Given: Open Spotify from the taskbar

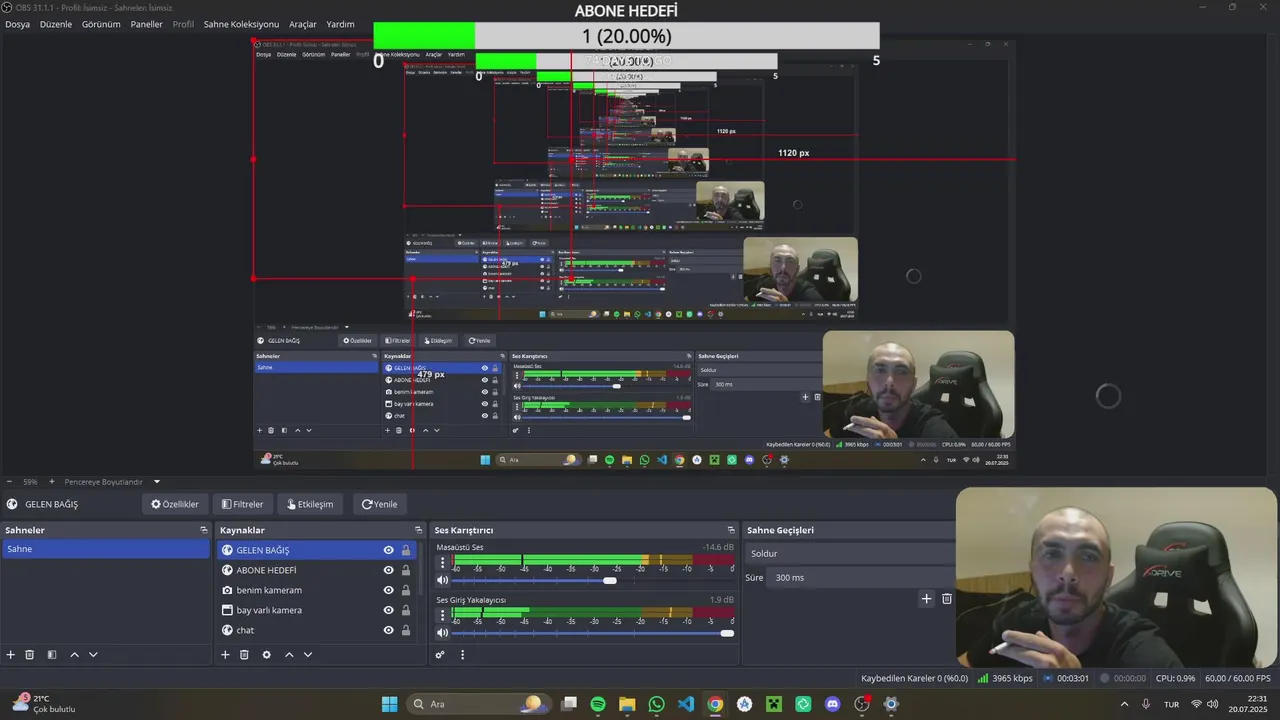Looking at the screenshot, I should click(x=598, y=704).
